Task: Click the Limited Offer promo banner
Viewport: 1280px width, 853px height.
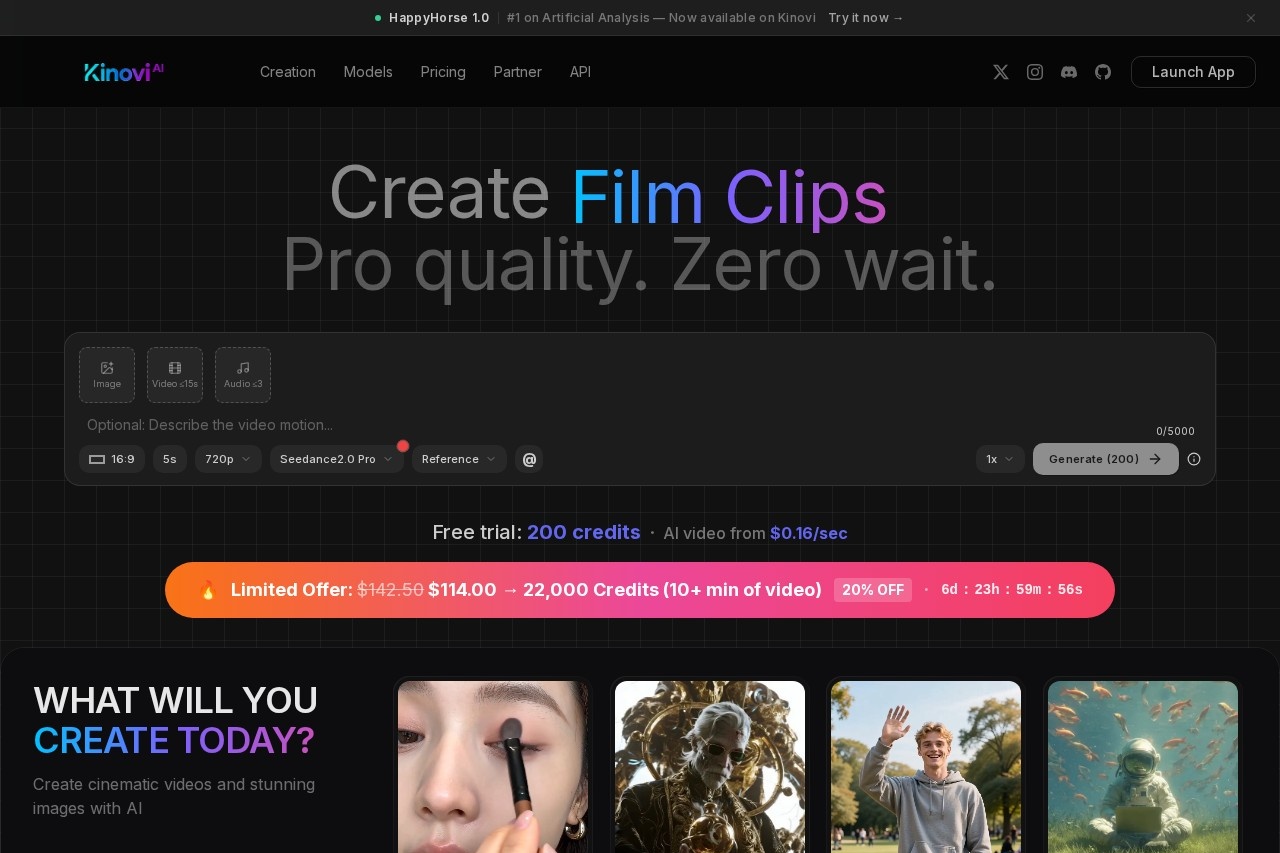Action: [640, 590]
